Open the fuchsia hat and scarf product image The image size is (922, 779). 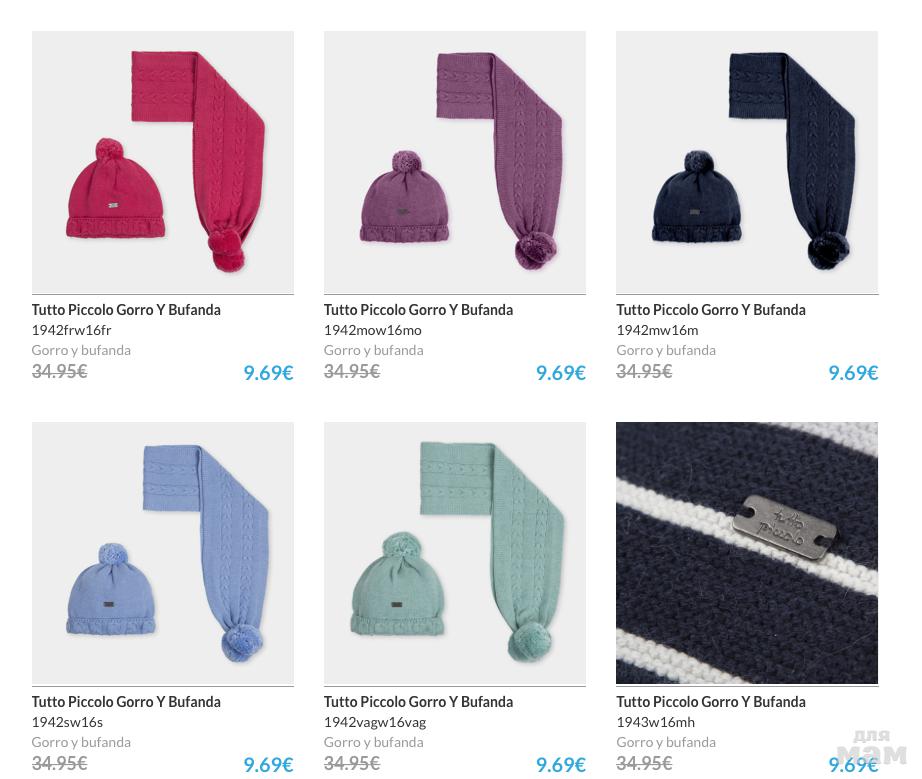[163, 162]
